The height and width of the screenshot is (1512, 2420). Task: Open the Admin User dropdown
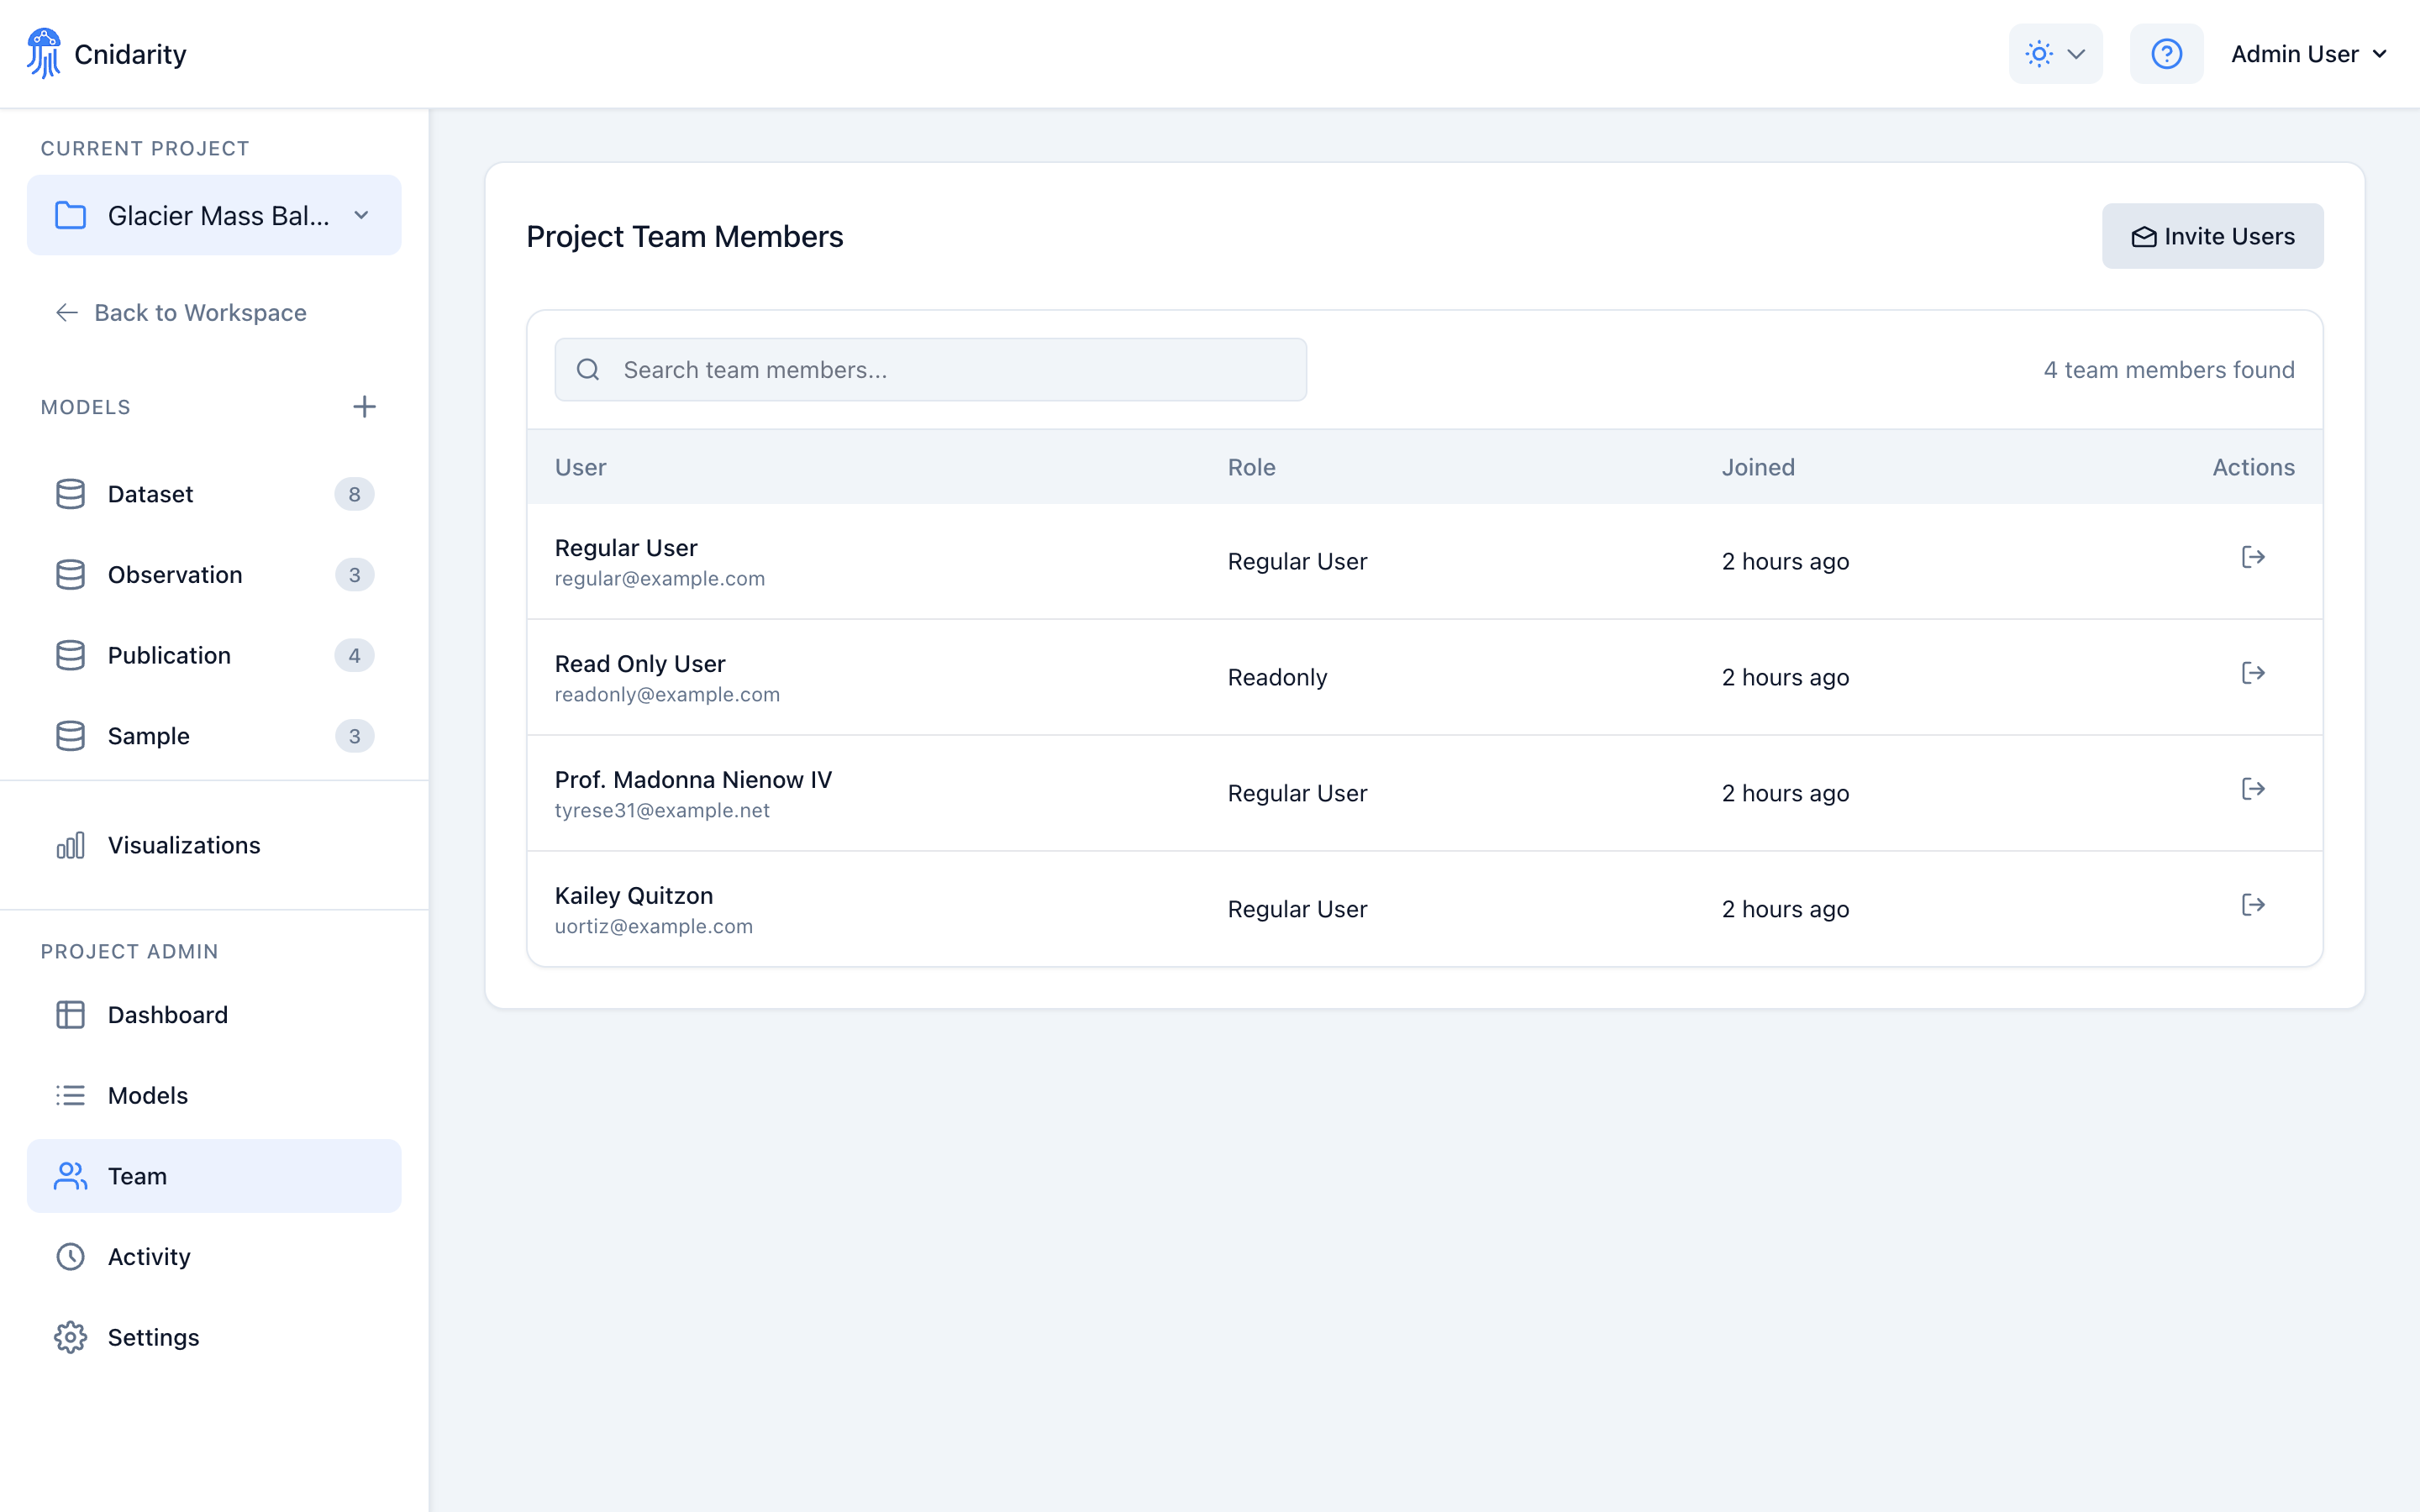click(2308, 53)
